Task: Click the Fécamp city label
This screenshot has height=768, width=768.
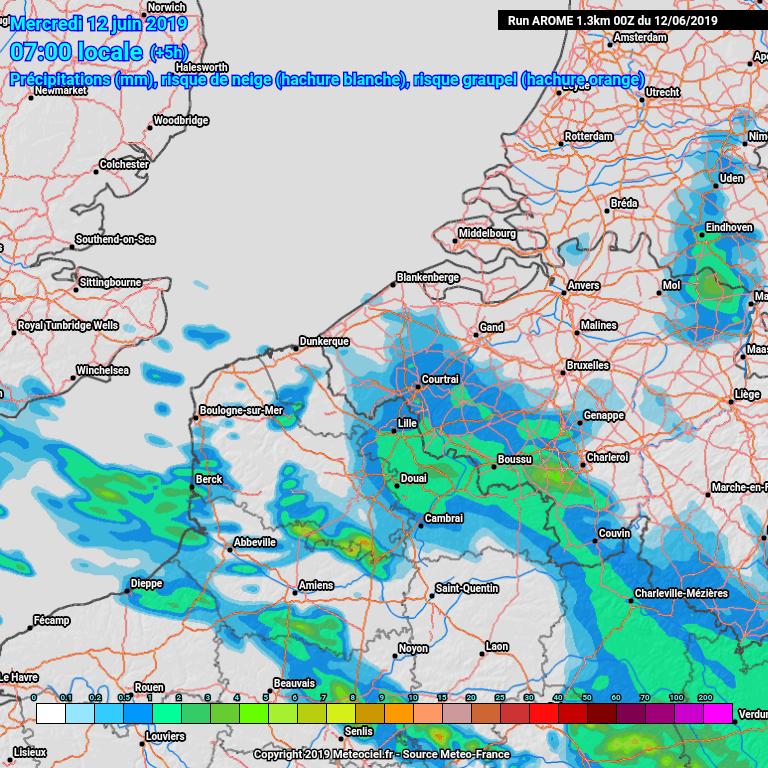Action: (51, 621)
